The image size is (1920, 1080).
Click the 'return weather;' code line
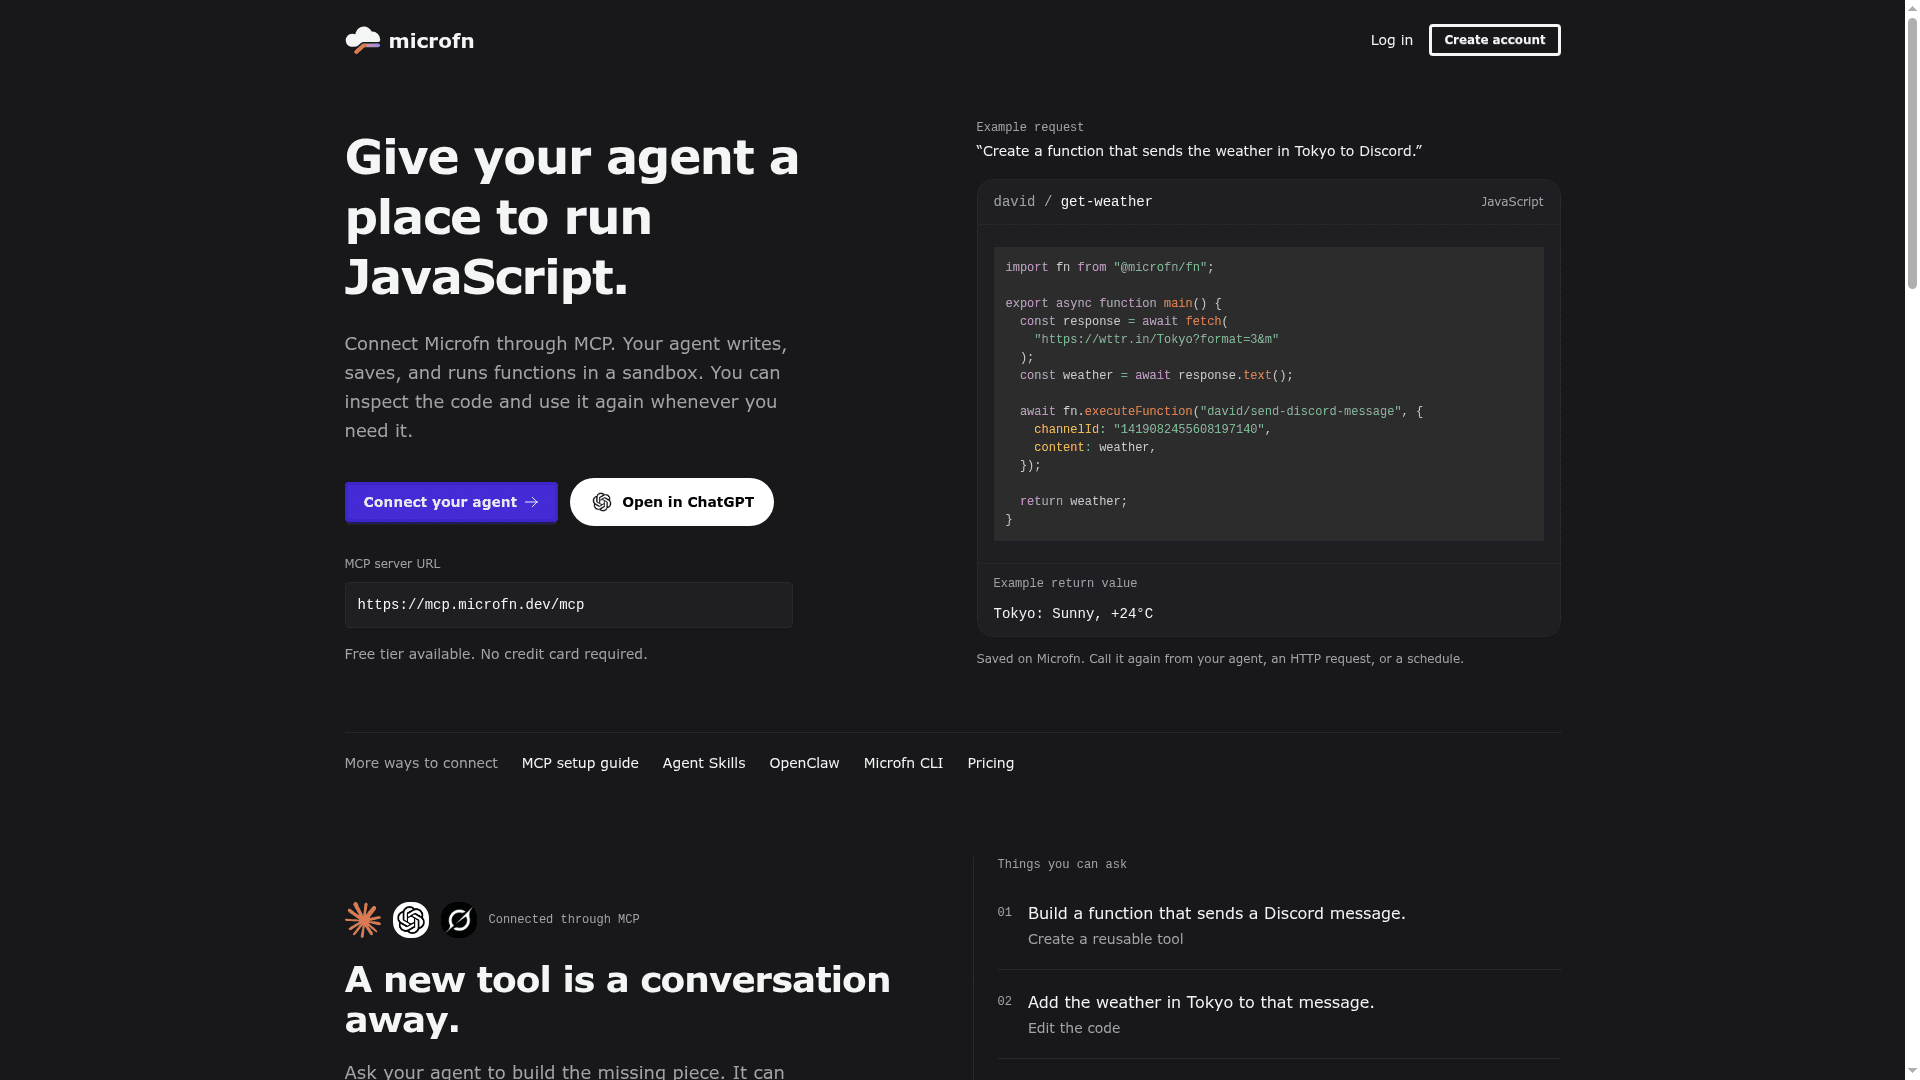(1073, 502)
